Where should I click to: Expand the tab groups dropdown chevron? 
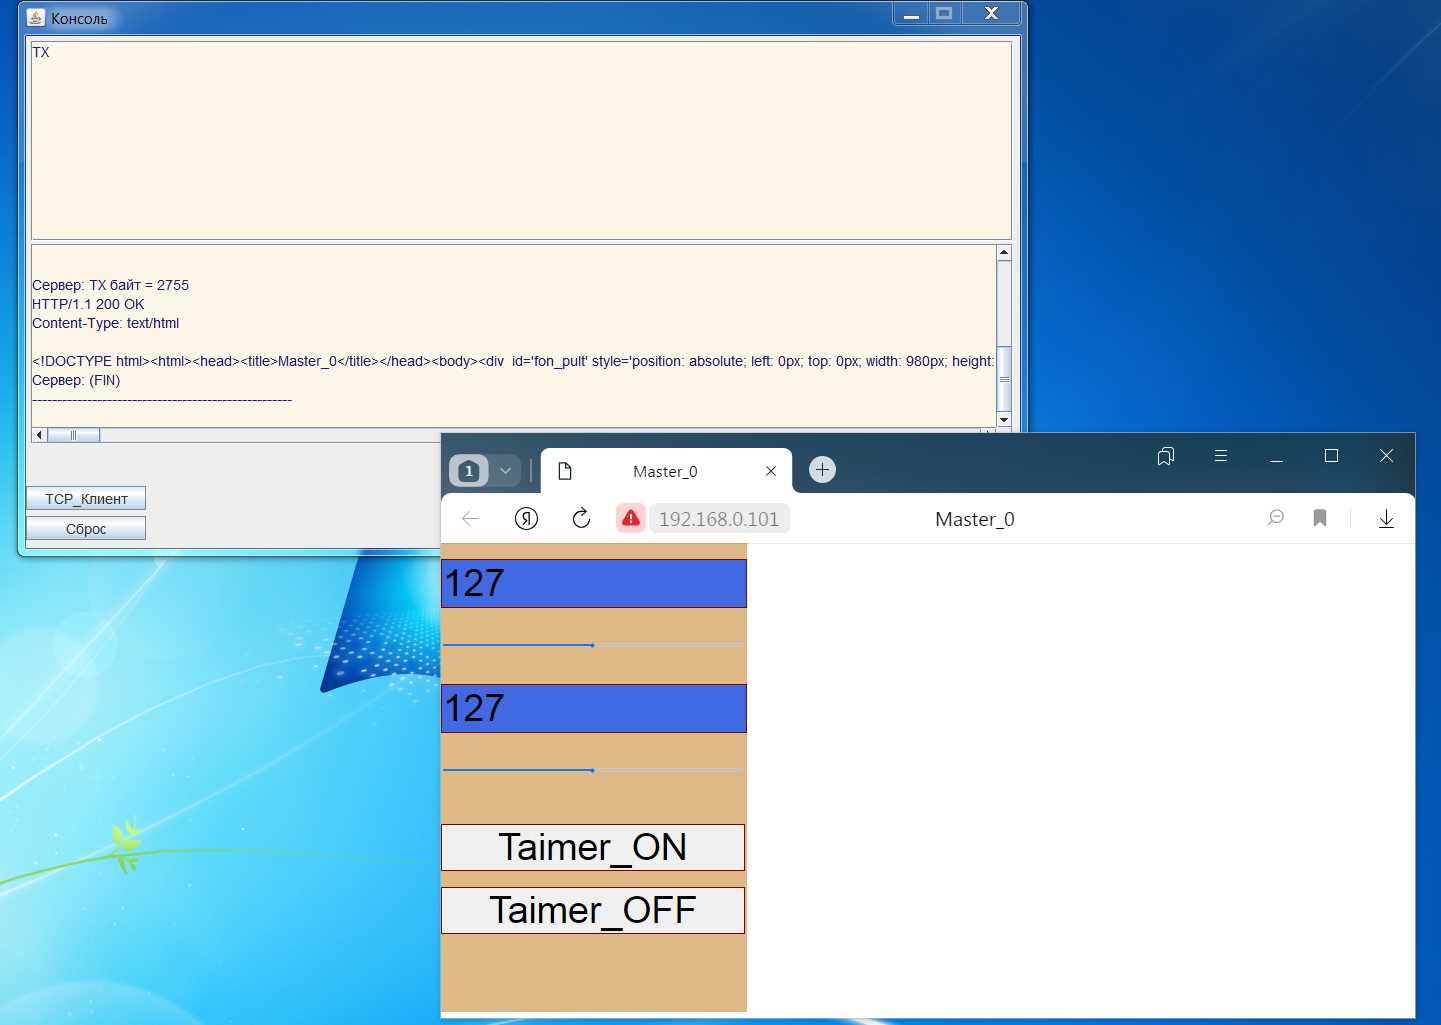[505, 470]
